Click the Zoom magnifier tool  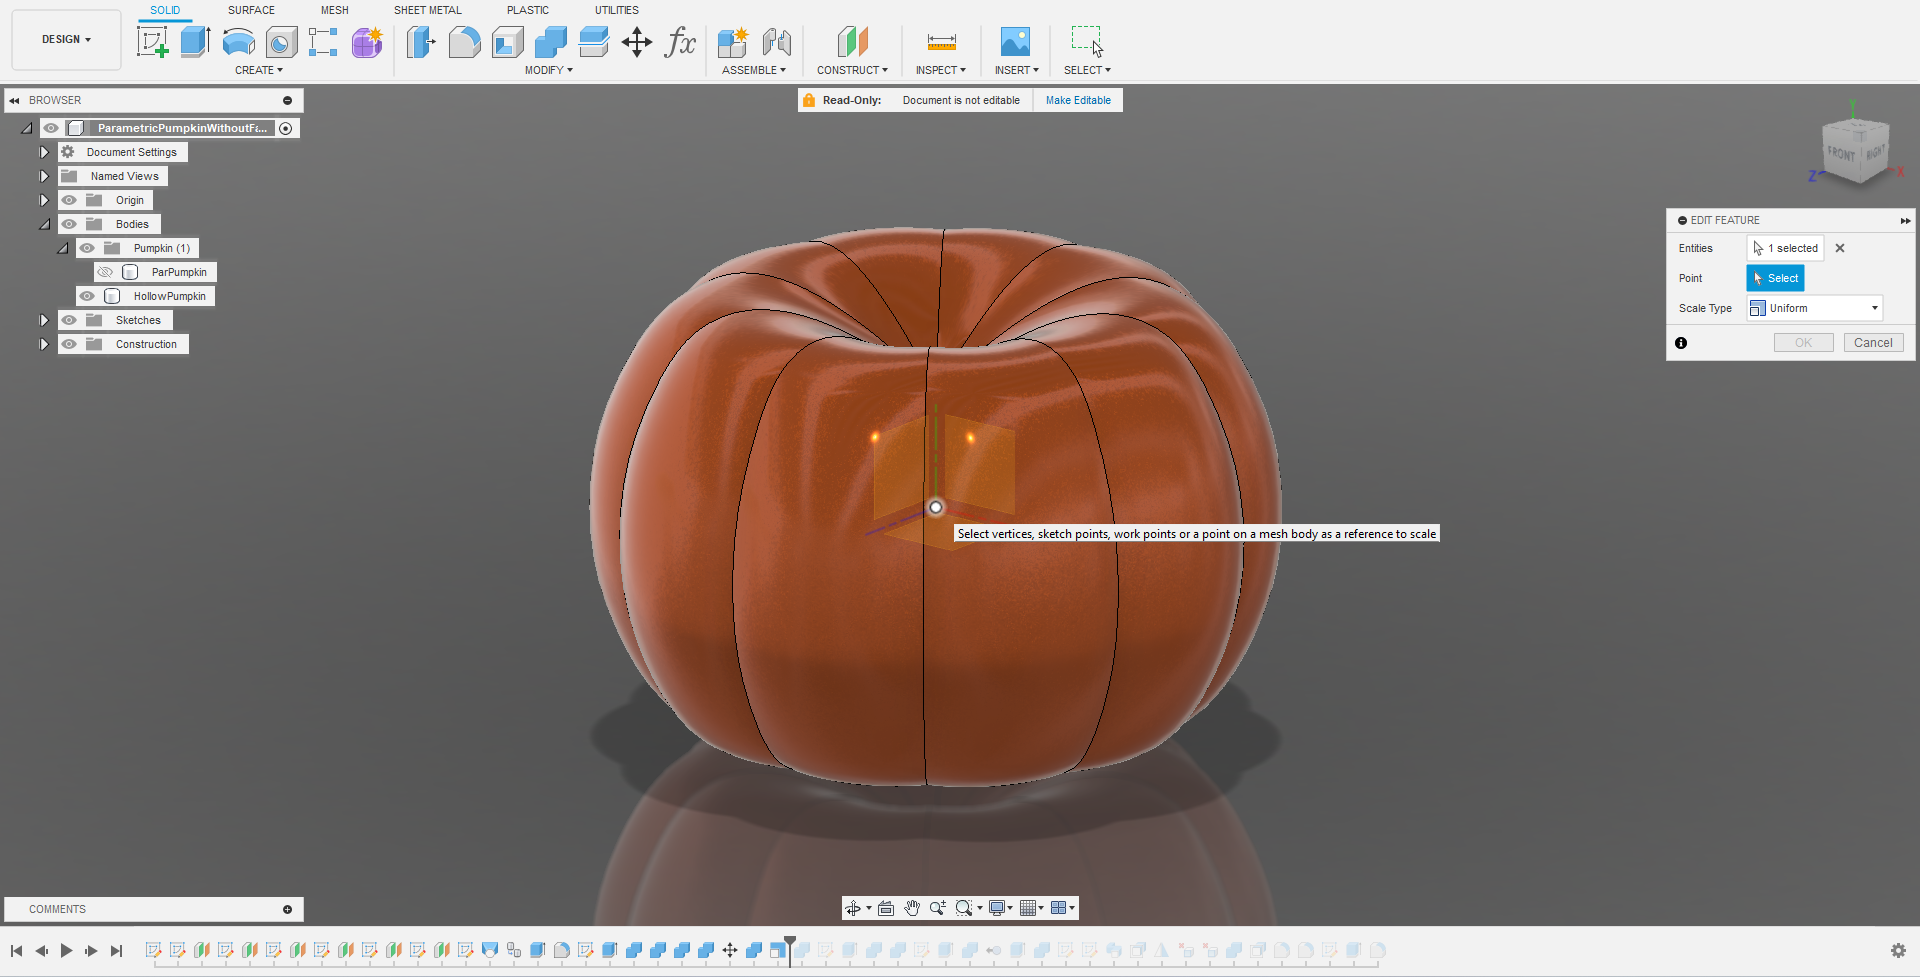pyautogui.click(x=937, y=908)
